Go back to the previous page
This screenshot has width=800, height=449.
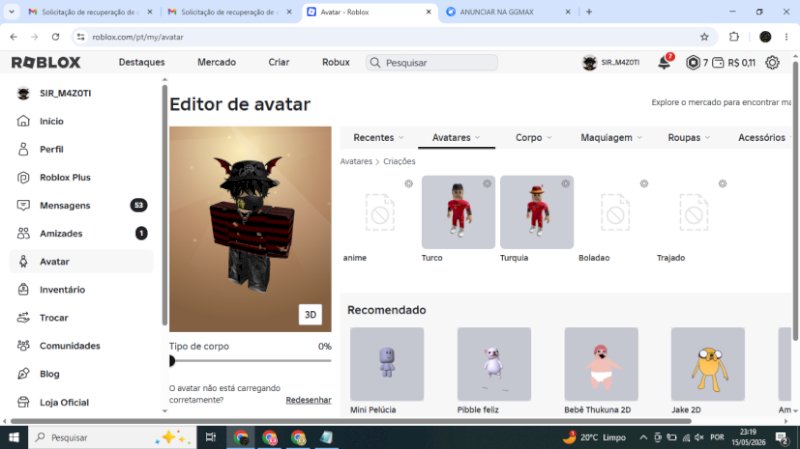pos(14,37)
